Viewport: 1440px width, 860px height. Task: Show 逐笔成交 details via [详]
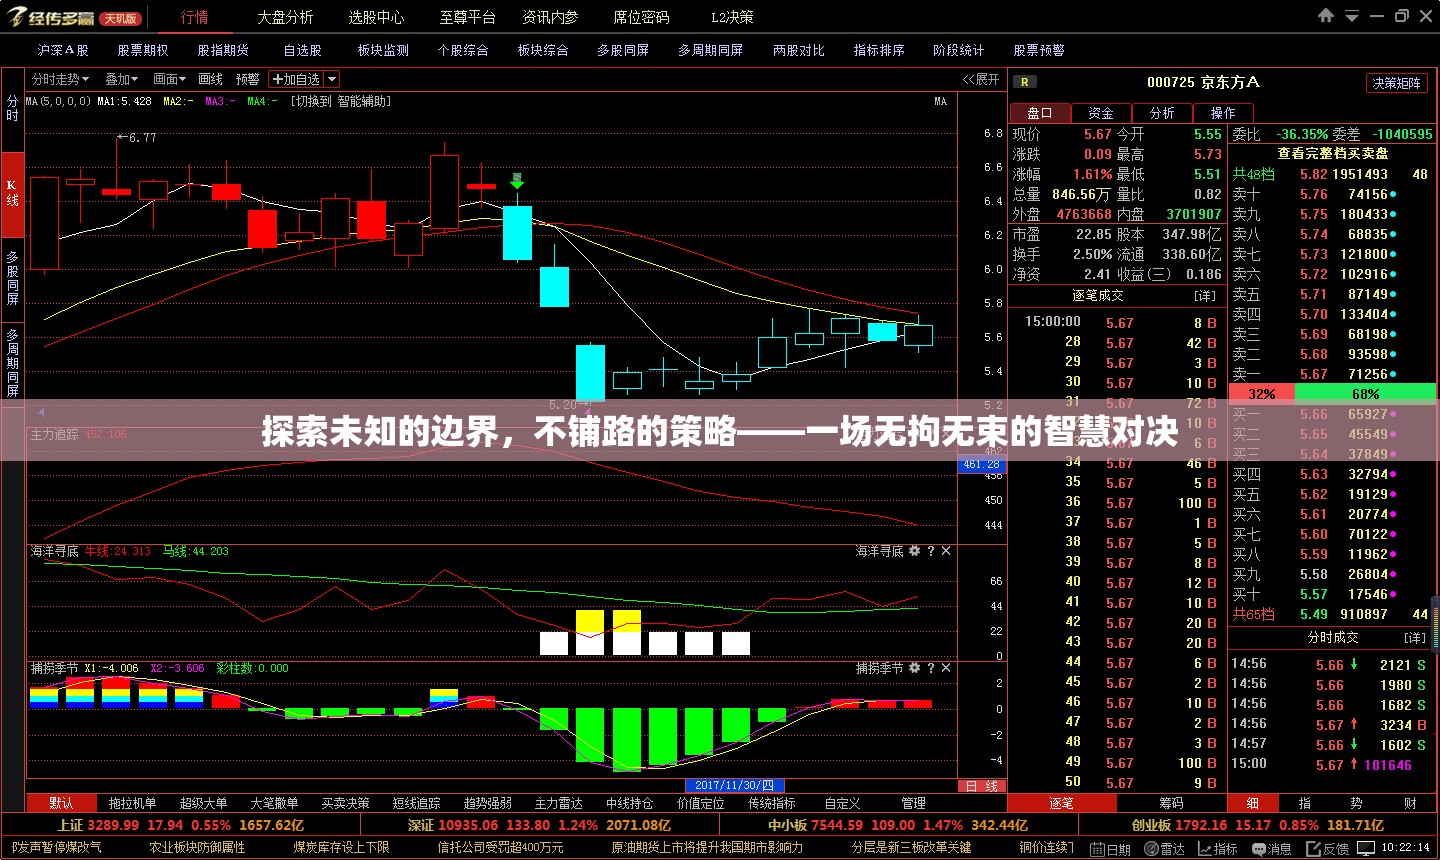(1204, 296)
